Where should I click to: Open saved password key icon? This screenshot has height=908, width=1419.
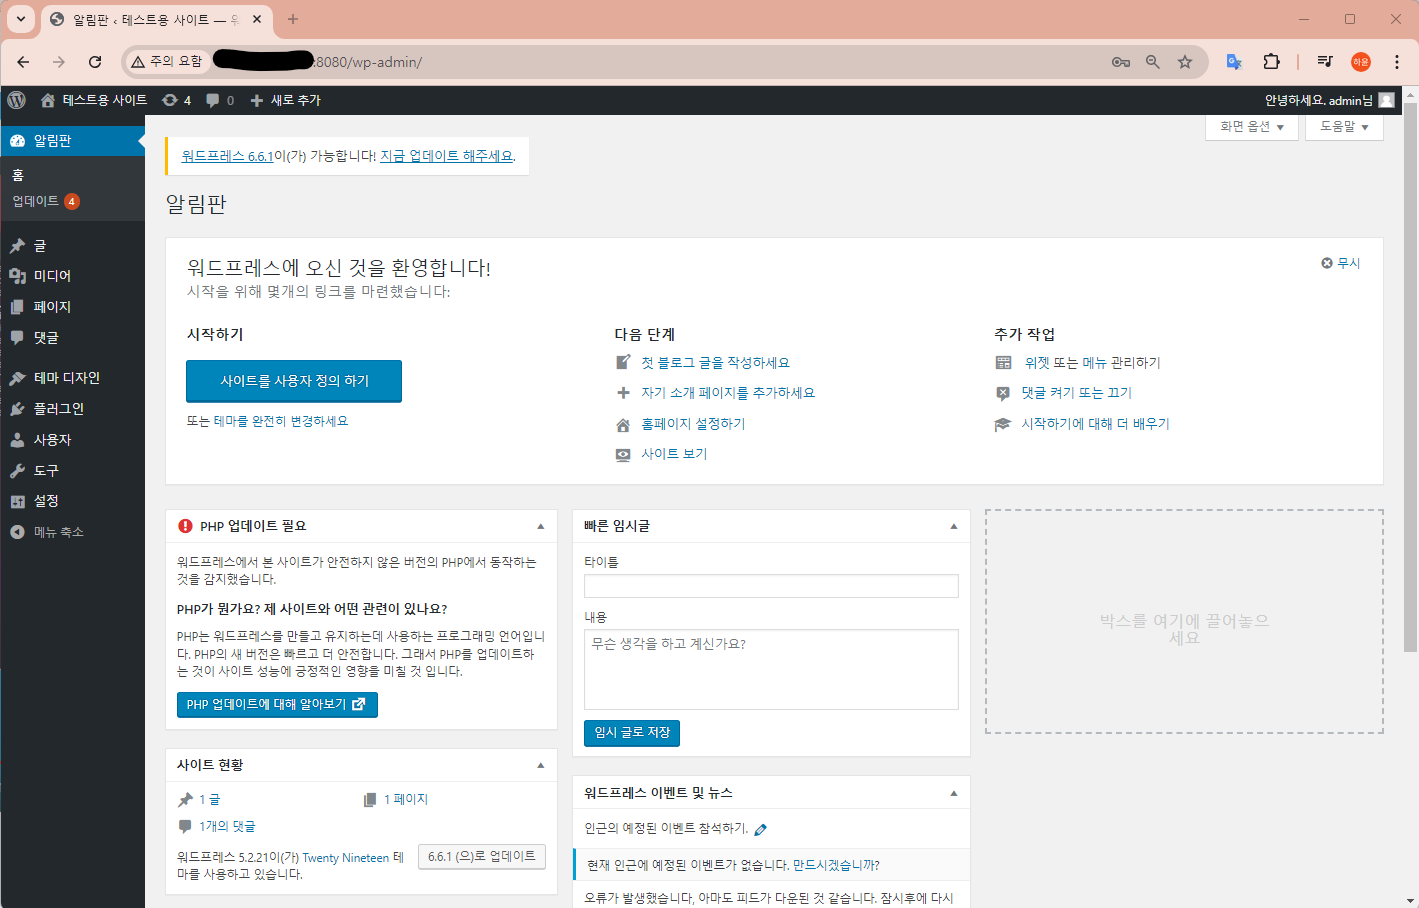pos(1121,62)
